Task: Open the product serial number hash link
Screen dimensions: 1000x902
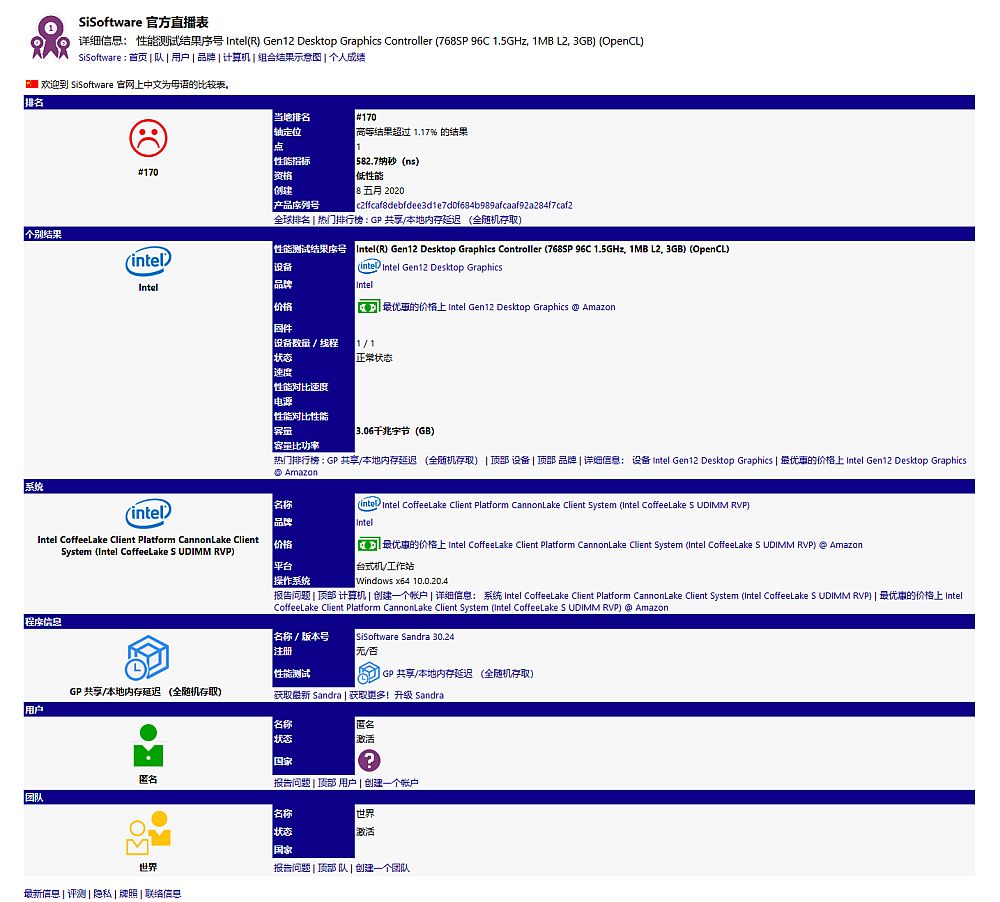Action: coord(464,205)
